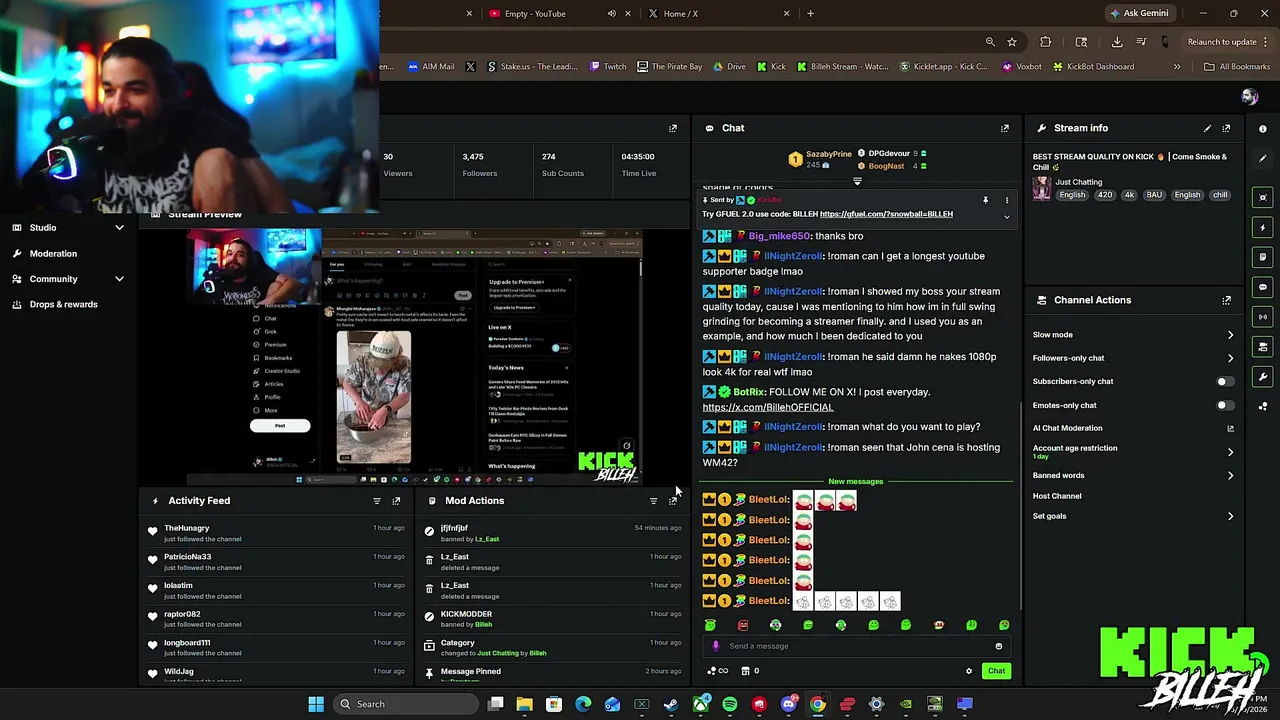Image resolution: width=1280 pixels, height=720 pixels.
Task: Toggle Subscribers-only chat
Action: [1224, 381]
